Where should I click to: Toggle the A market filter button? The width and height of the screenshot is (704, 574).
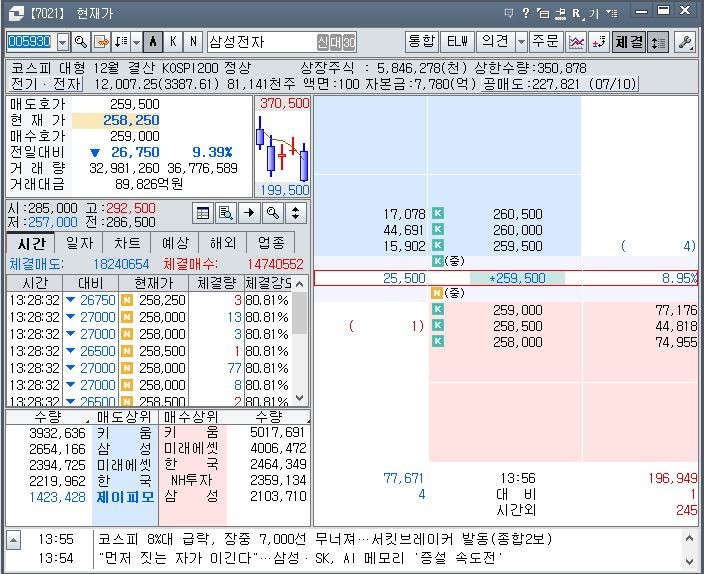point(153,42)
